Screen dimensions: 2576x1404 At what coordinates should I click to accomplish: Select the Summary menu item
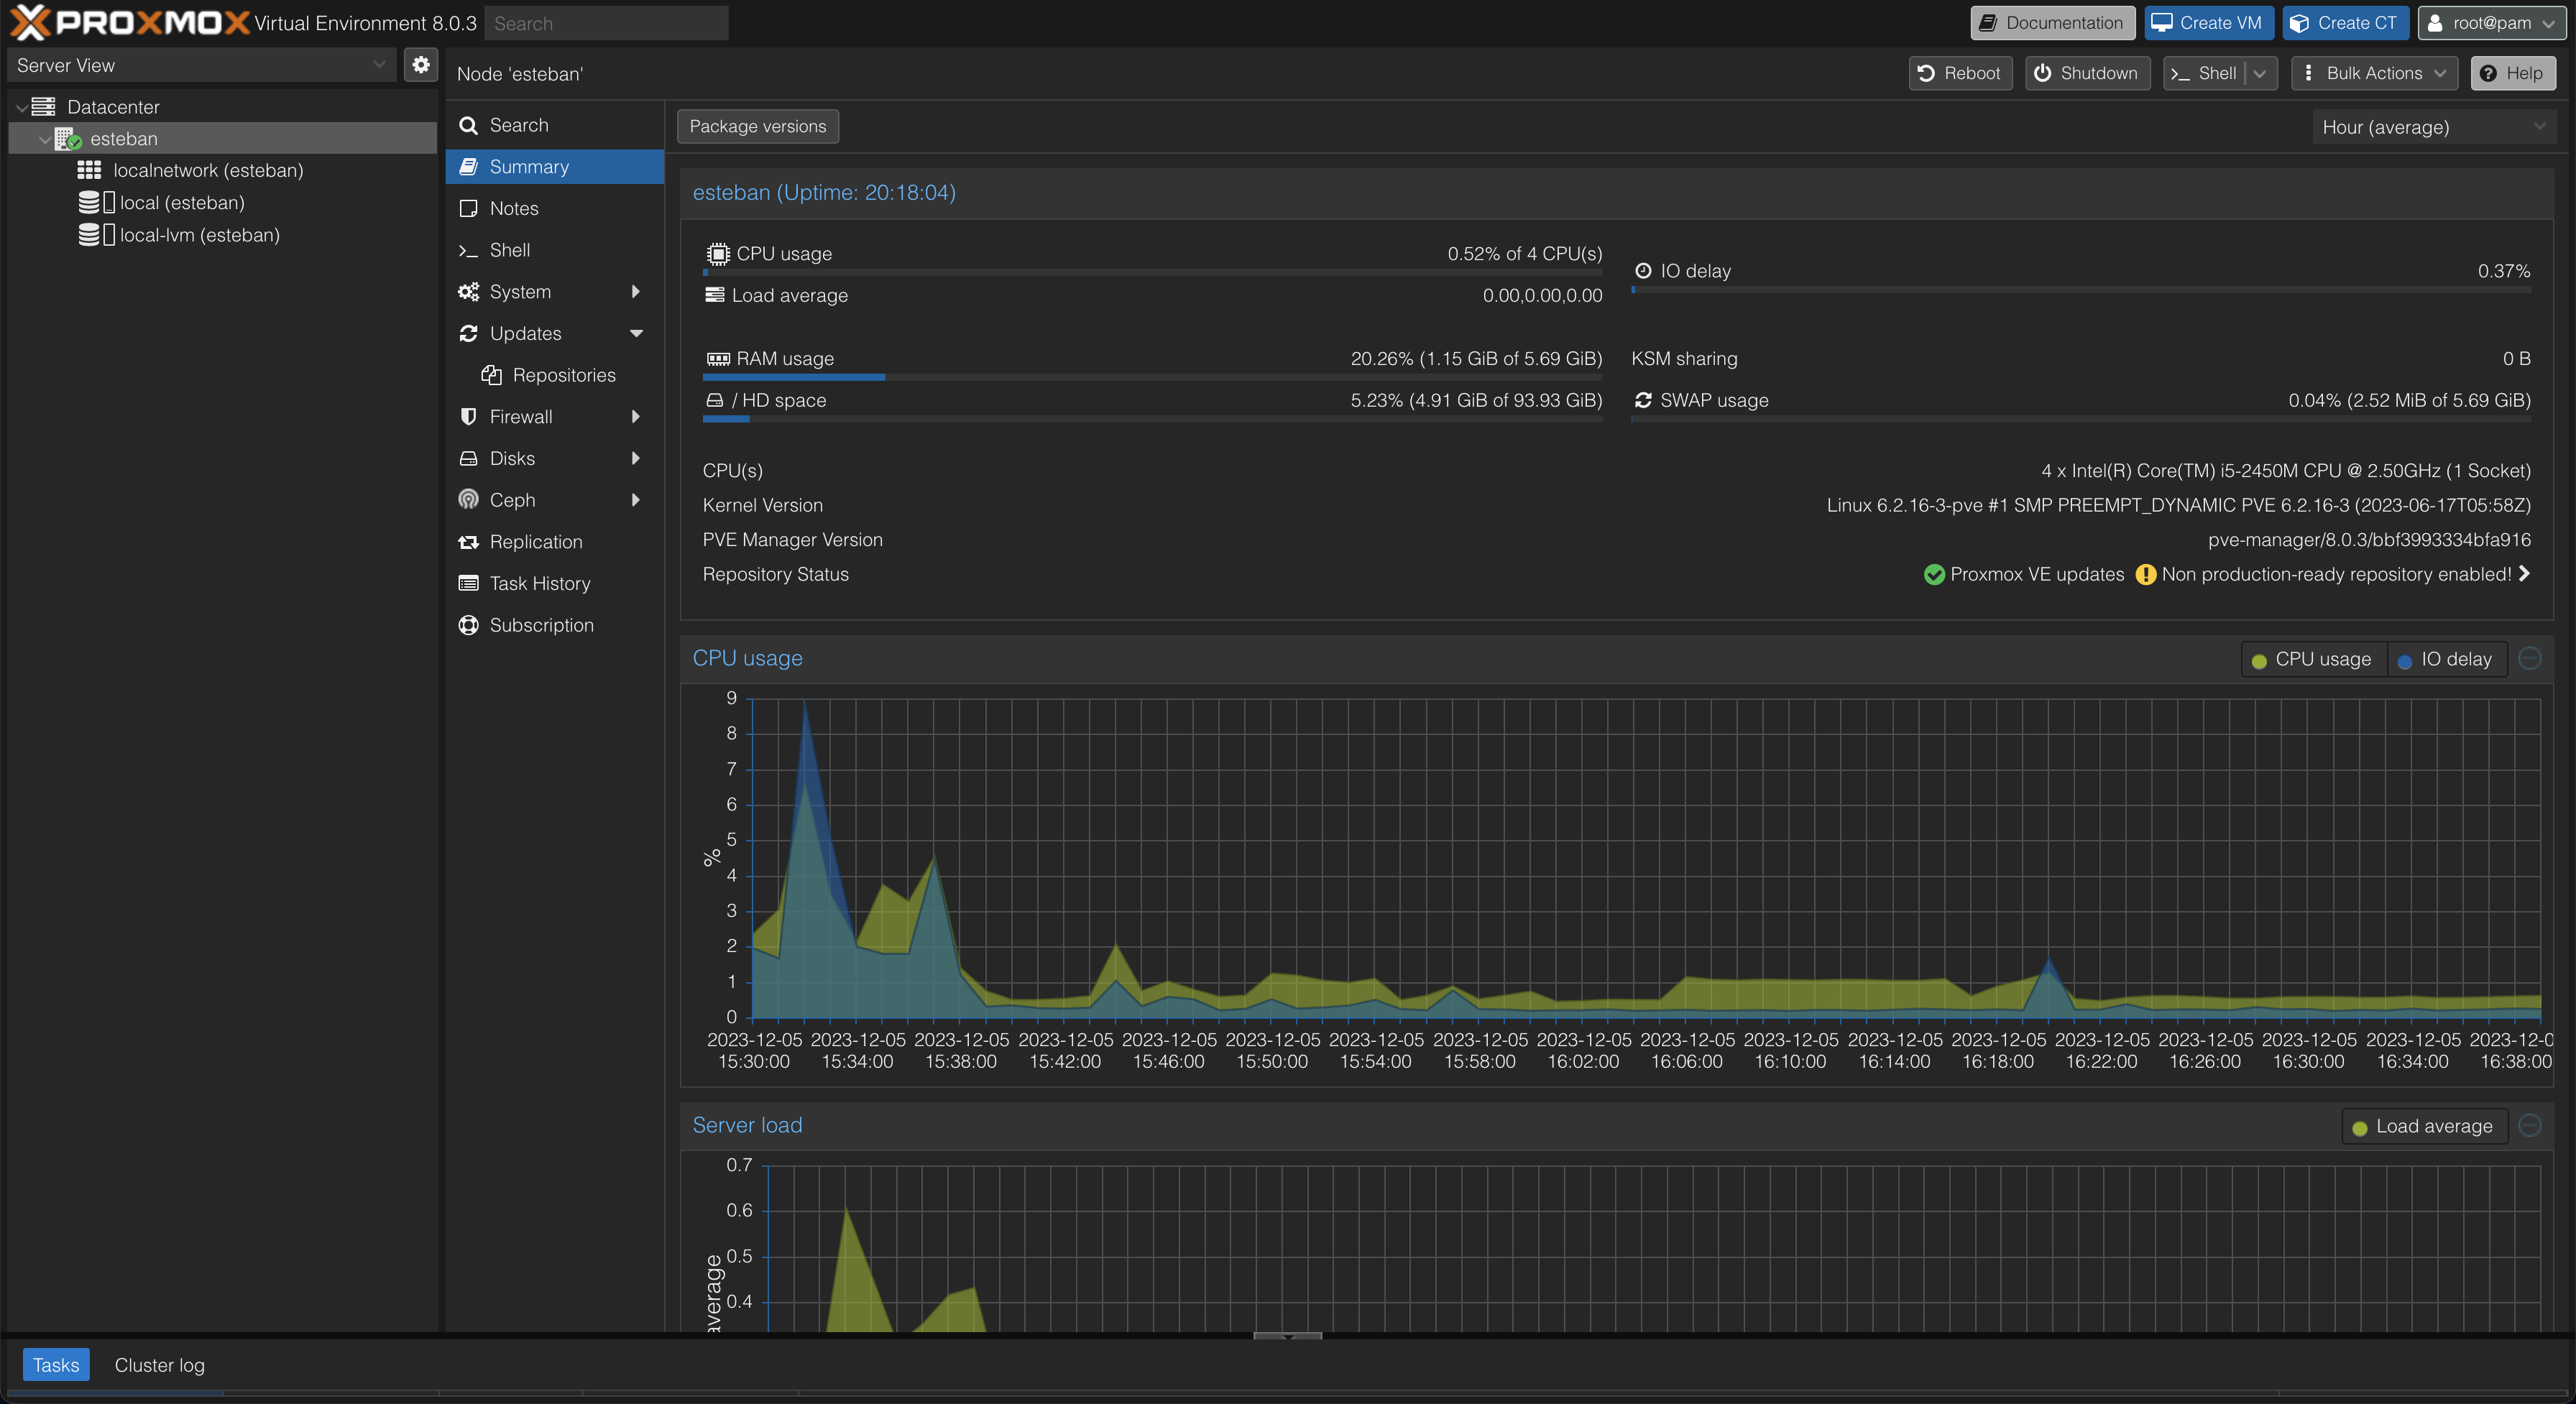[555, 167]
